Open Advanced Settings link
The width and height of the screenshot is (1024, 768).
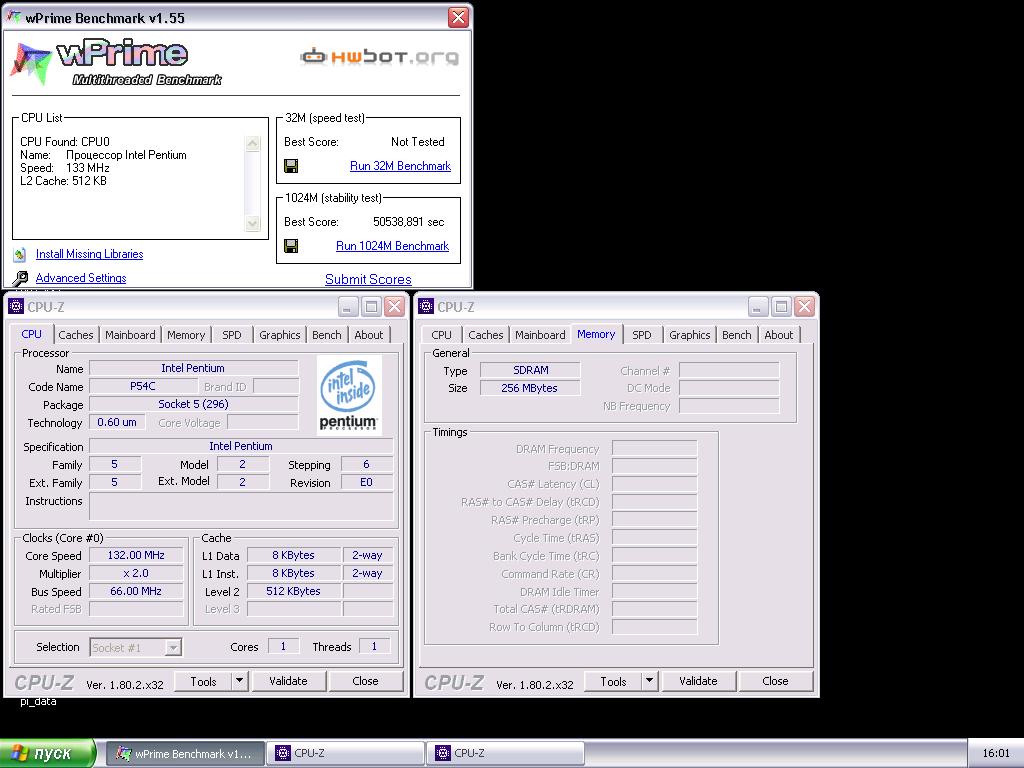coord(81,278)
